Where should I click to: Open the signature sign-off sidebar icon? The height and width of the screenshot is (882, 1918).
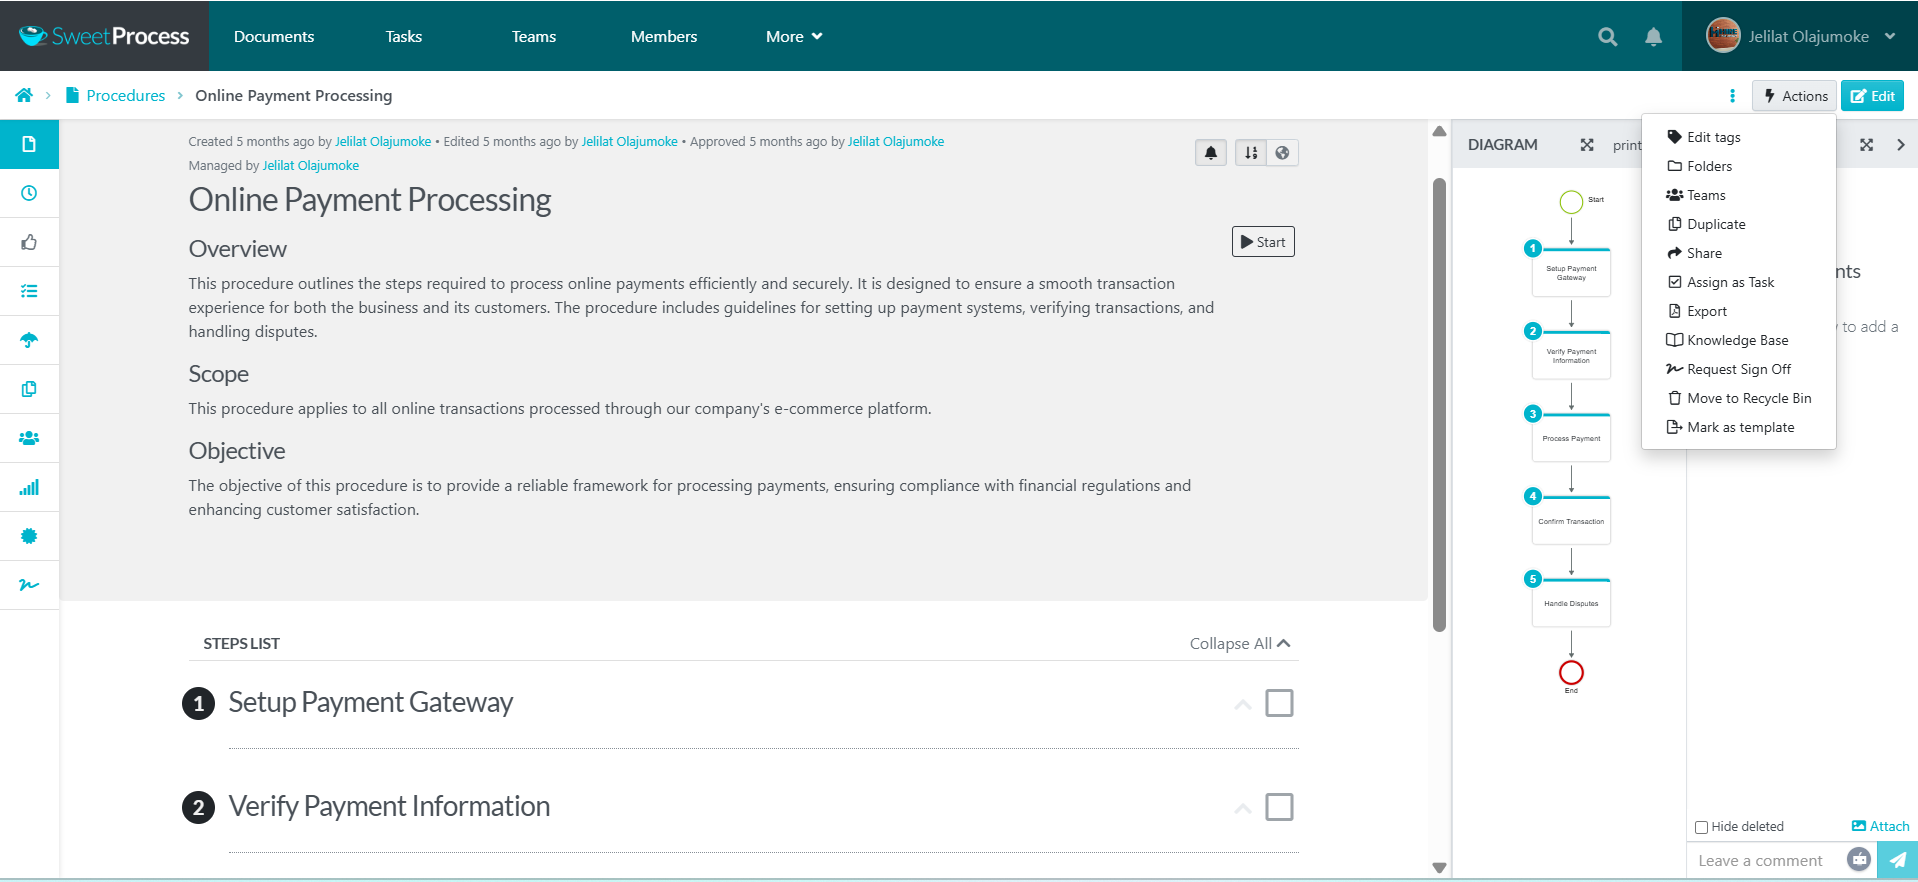[29, 585]
